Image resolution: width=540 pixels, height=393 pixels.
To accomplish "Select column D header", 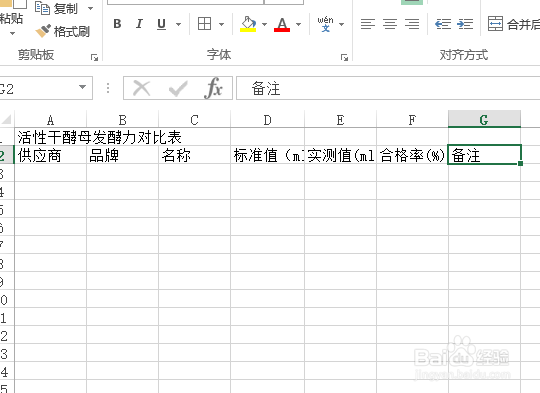I will click(268, 120).
